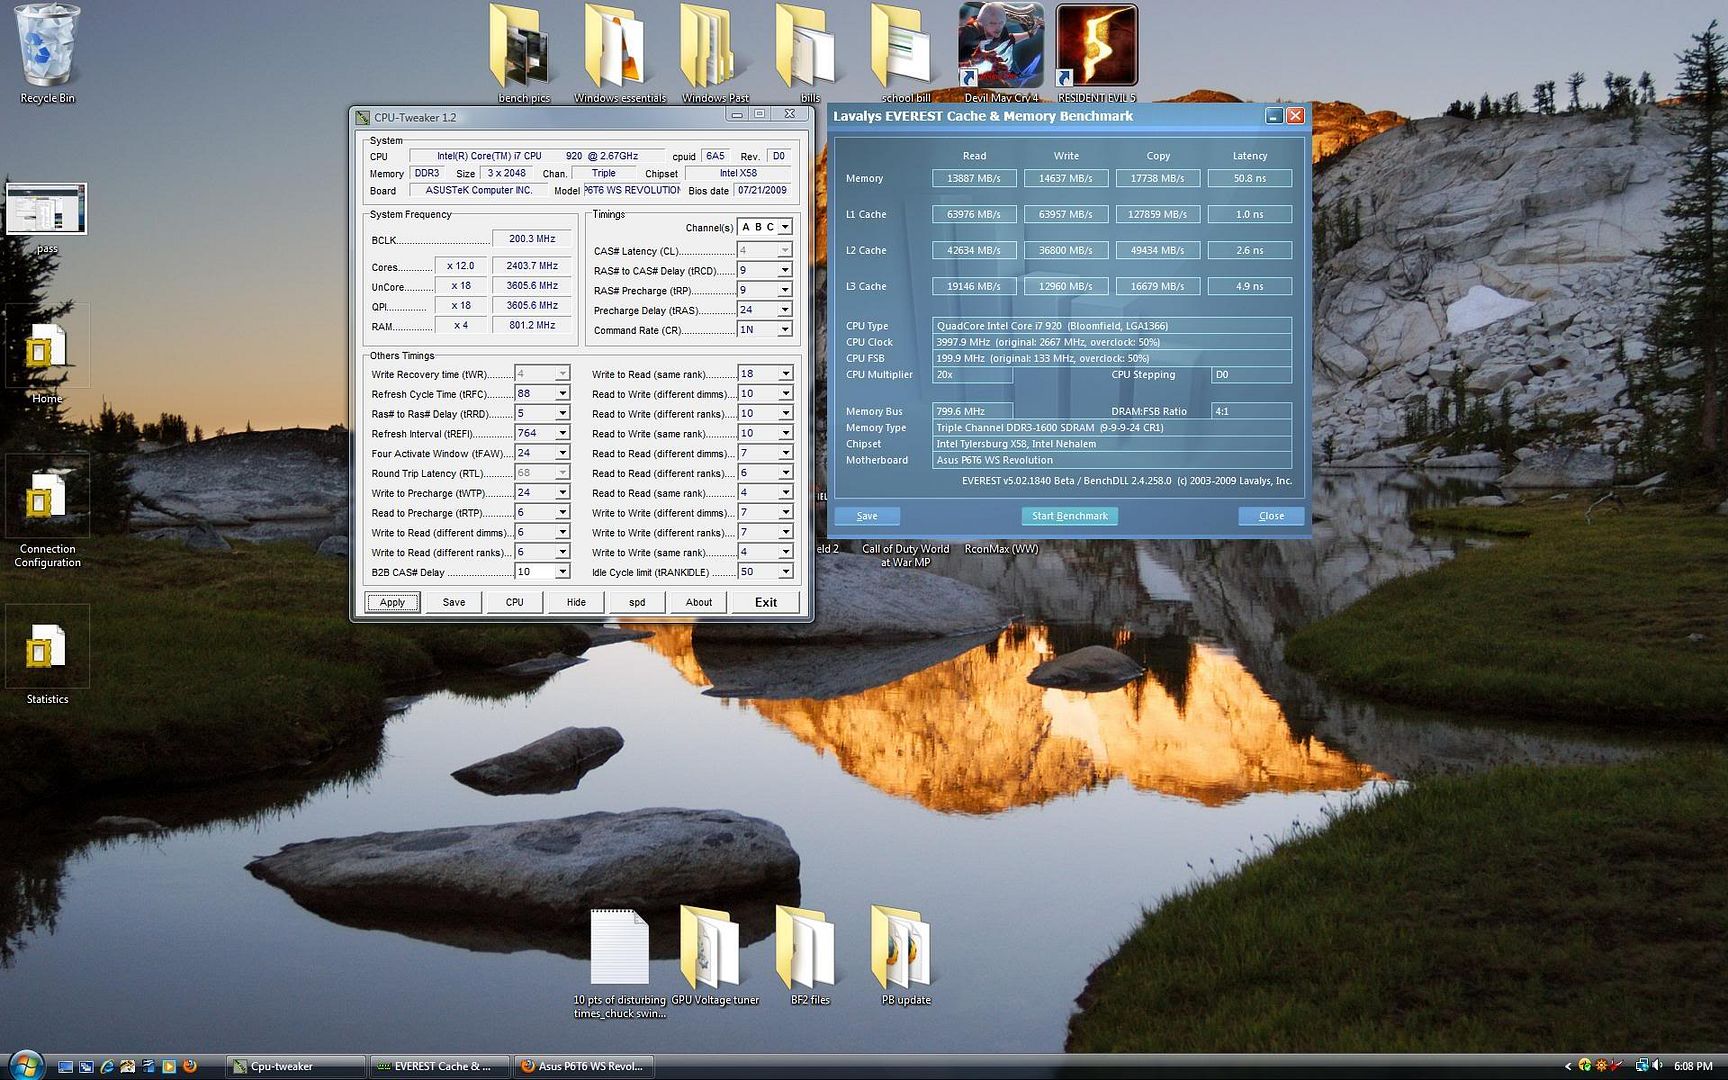This screenshot has height=1080, width=1728.
Task: Switch to Cpu-tweaker taskbar button
Action: (x=296, y=1066)
